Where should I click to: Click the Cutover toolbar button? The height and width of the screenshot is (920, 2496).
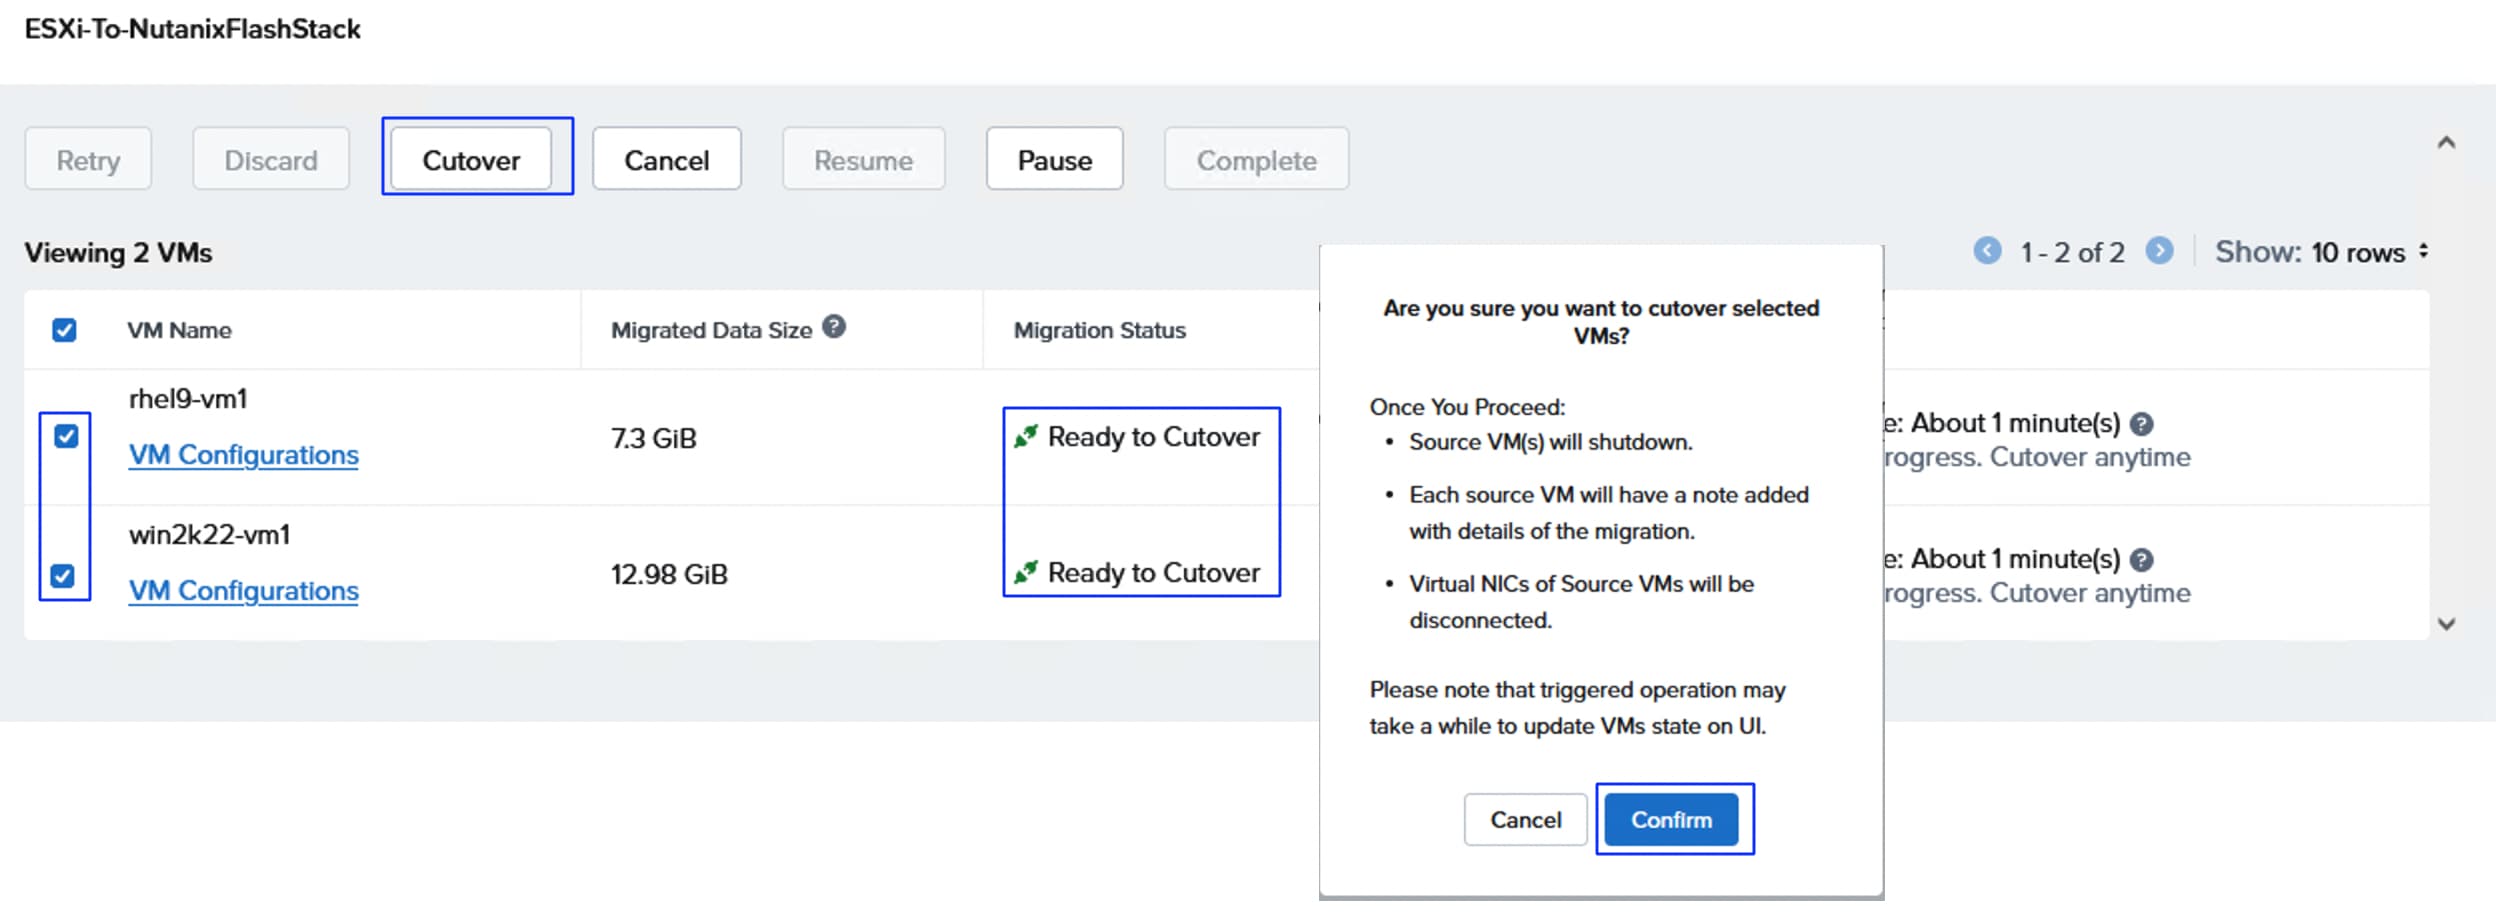point(471,160)
